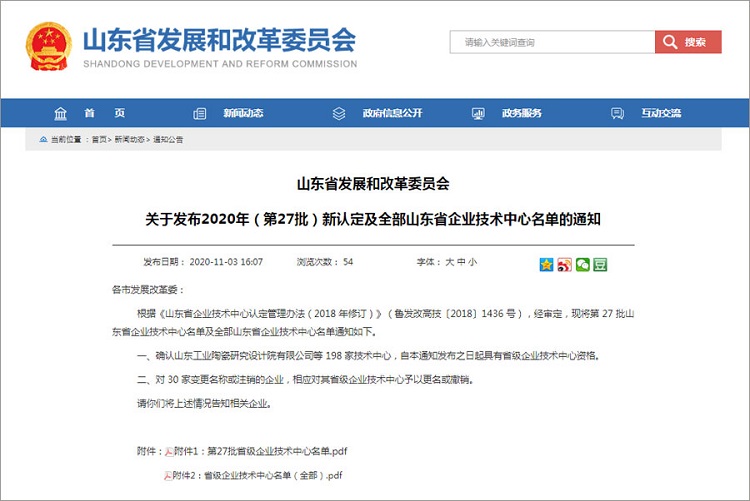Share article to Douban
This screenshot has height=501, width=750.
pyautogui.click(x=600, y=264)
